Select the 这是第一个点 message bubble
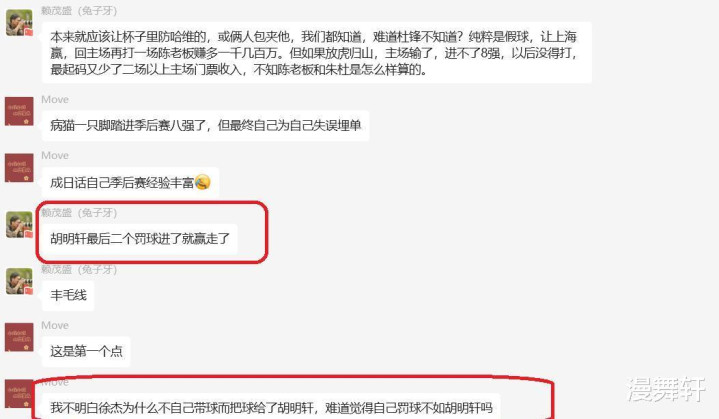This screenshot has width=719, height=419. [86, 351]
